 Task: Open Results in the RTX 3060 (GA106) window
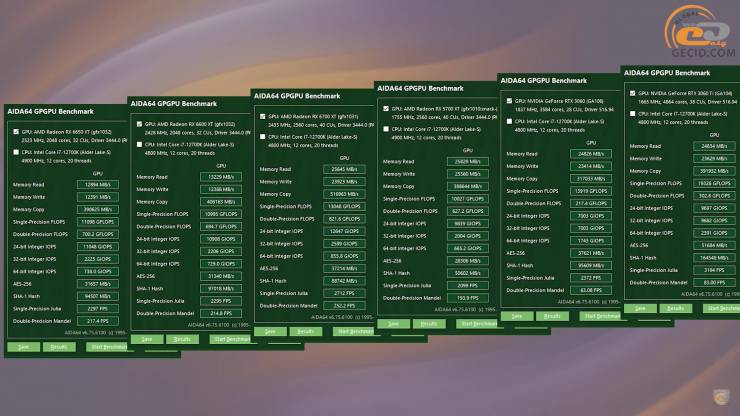(x=552, y=316)
